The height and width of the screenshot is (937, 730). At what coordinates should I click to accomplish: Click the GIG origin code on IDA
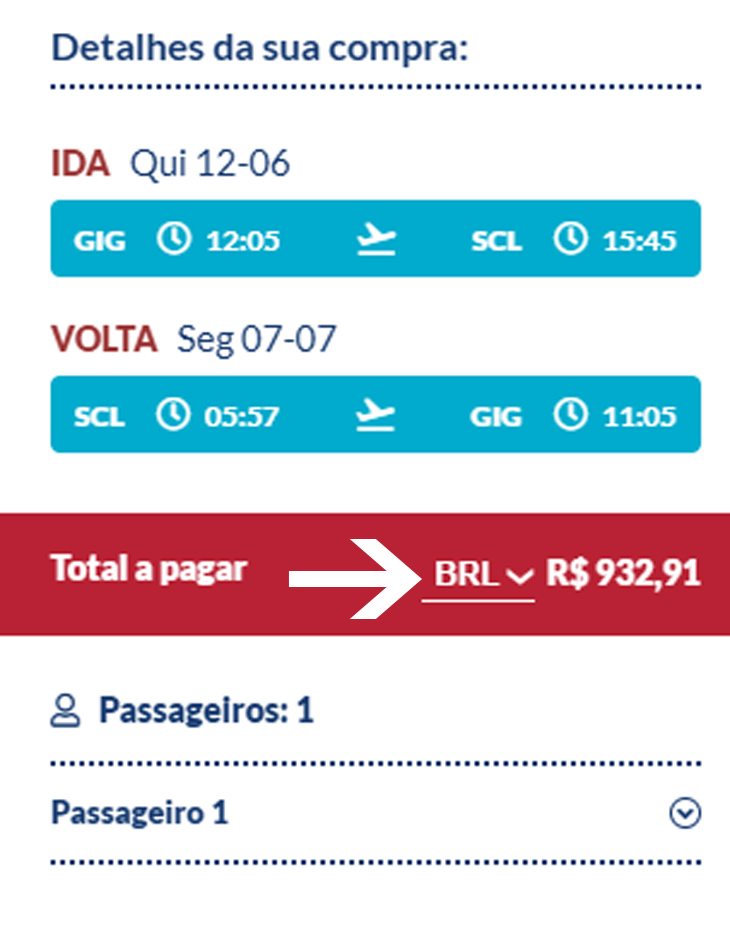(x=100, y=241)
